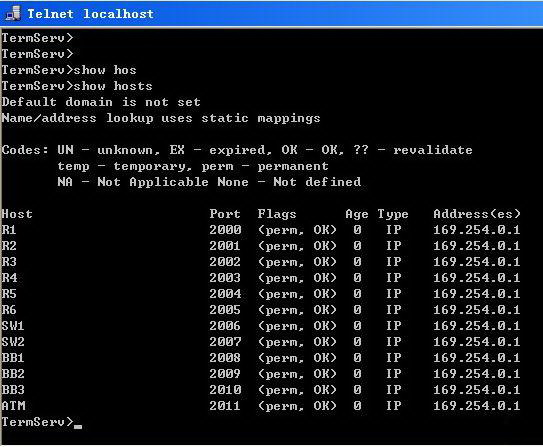Click the last TermServ> prompt cursor

[x=78, y=427]
